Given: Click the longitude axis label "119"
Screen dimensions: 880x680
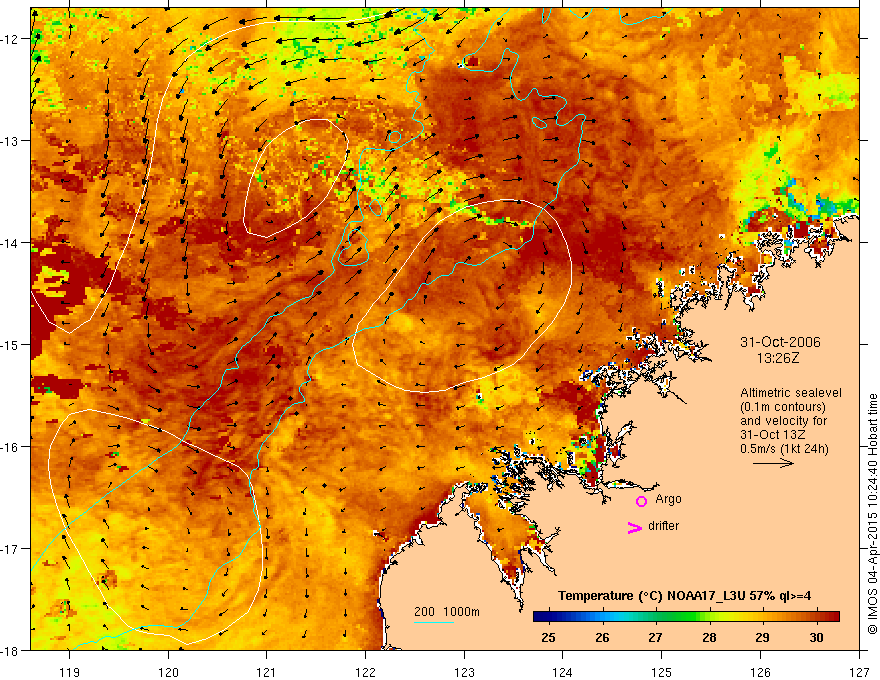Looking at the screenshot, I should (x=70, y=672).
